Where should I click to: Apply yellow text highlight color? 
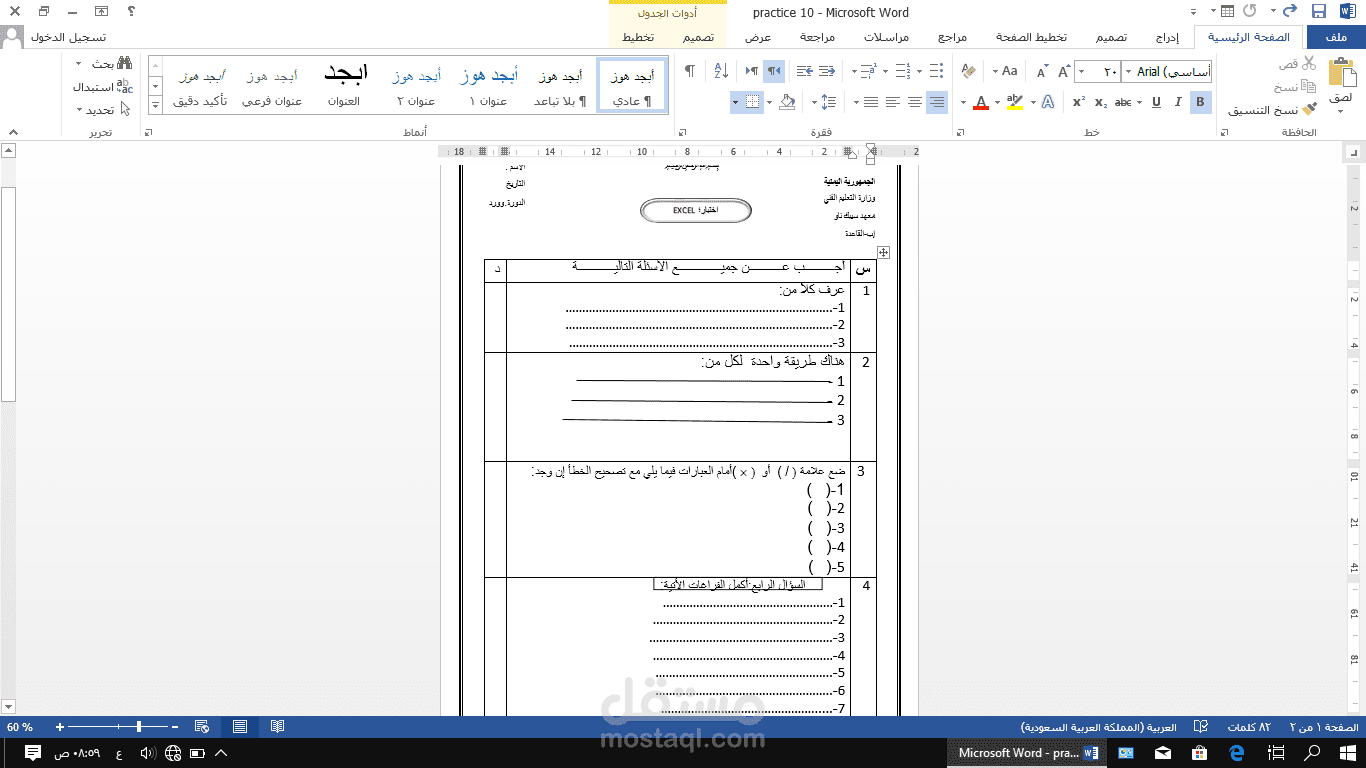[x=1015, y=101]
